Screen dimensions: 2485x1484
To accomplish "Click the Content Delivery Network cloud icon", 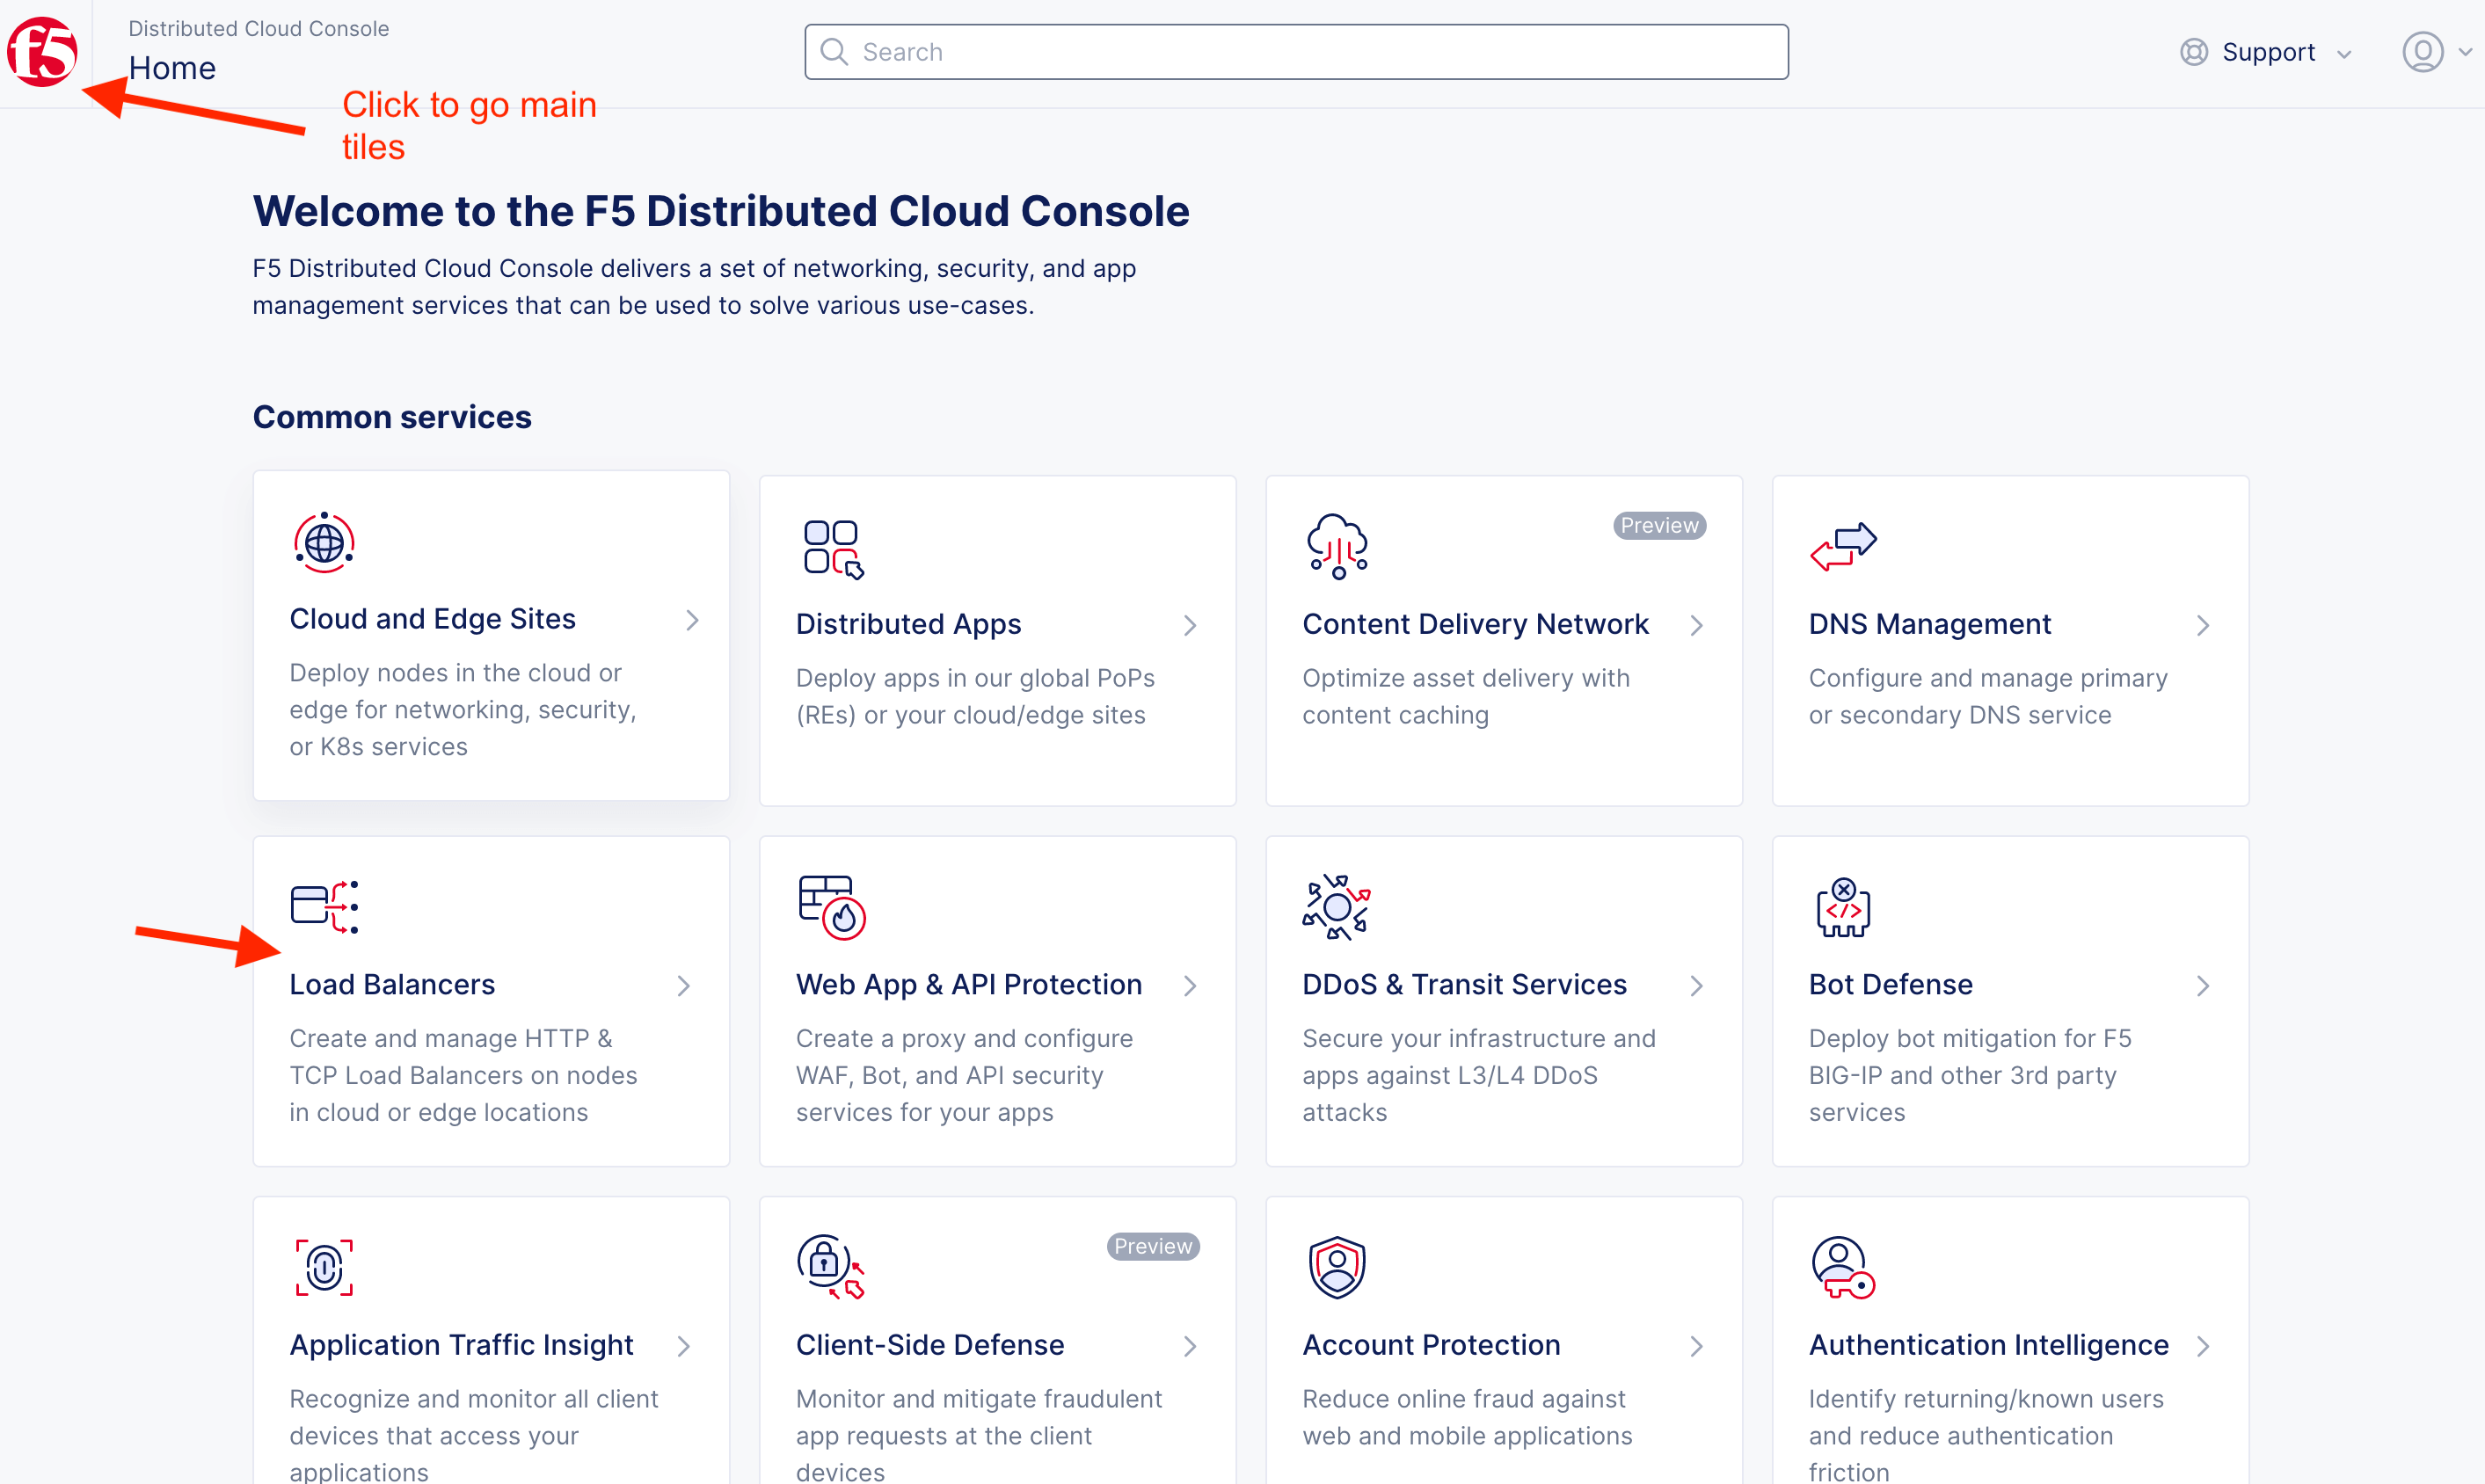I will click(1337, 547).
